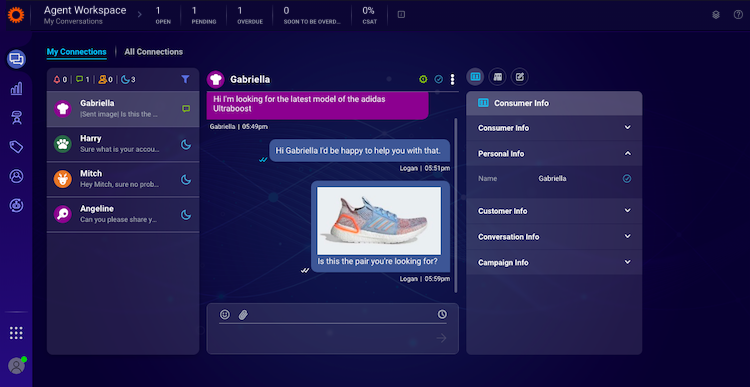This screenshot has width=750, height=387.
Task: Open Harry's conversation in the list
Action: click(123, 144)
